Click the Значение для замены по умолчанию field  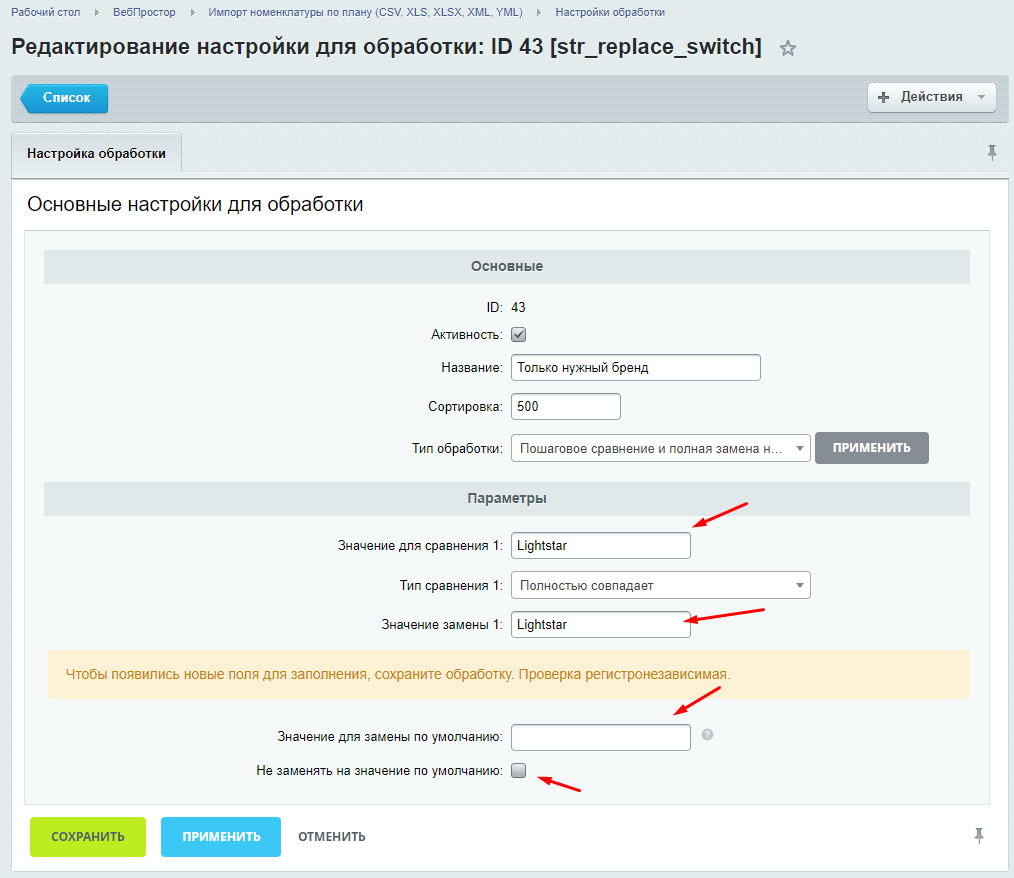601,737
